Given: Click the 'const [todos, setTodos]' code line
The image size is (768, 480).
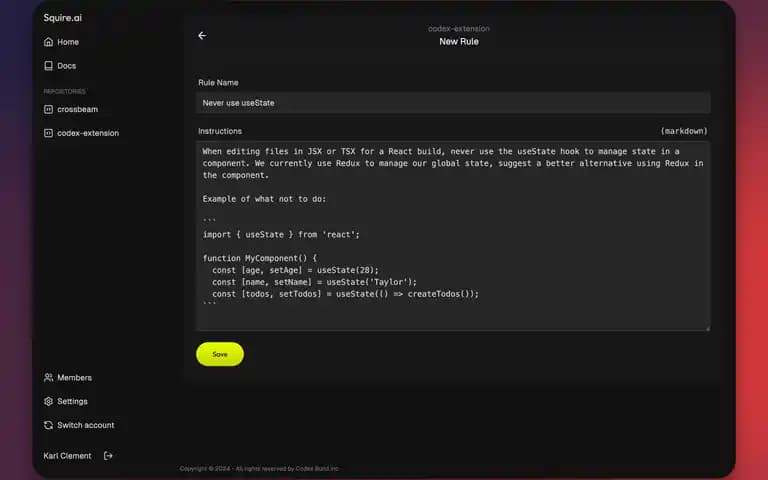Looking at the screenshot, I should (345, 294).
